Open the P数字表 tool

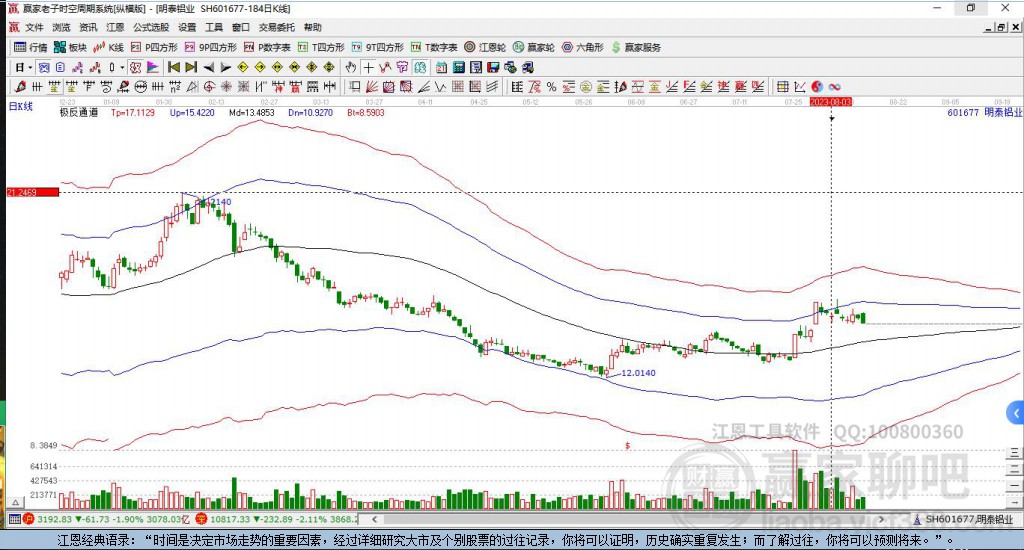coord(268,47)
